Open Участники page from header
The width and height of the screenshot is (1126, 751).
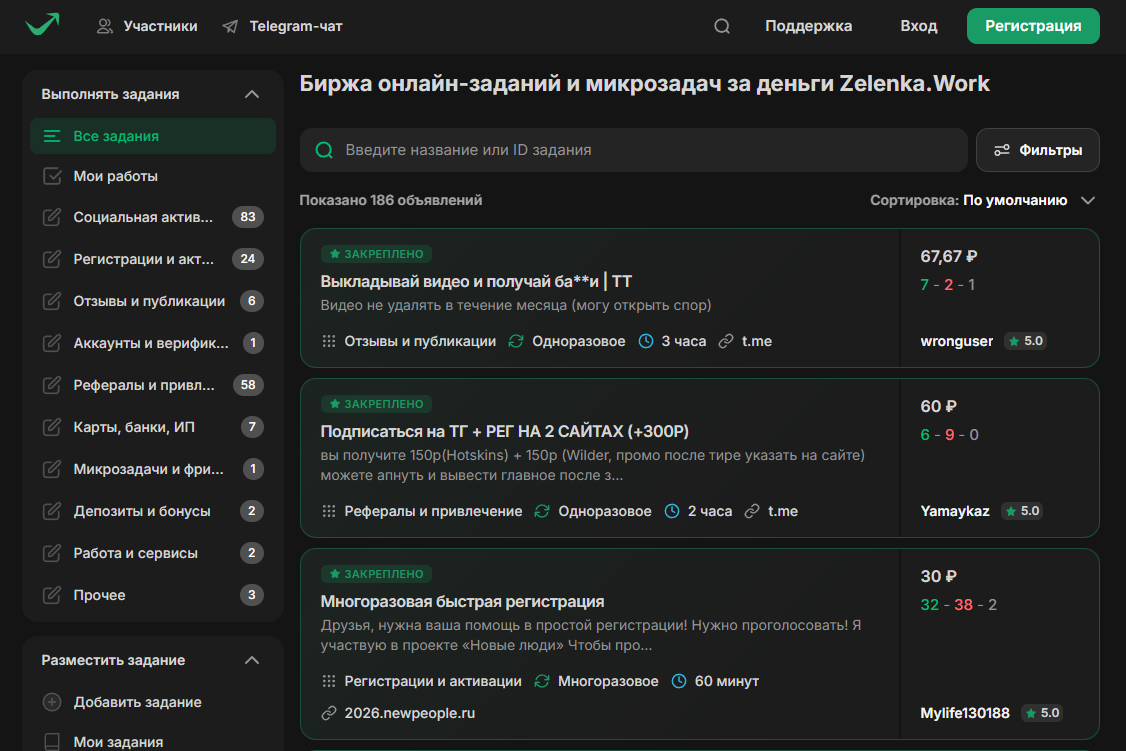coord(146,27)
